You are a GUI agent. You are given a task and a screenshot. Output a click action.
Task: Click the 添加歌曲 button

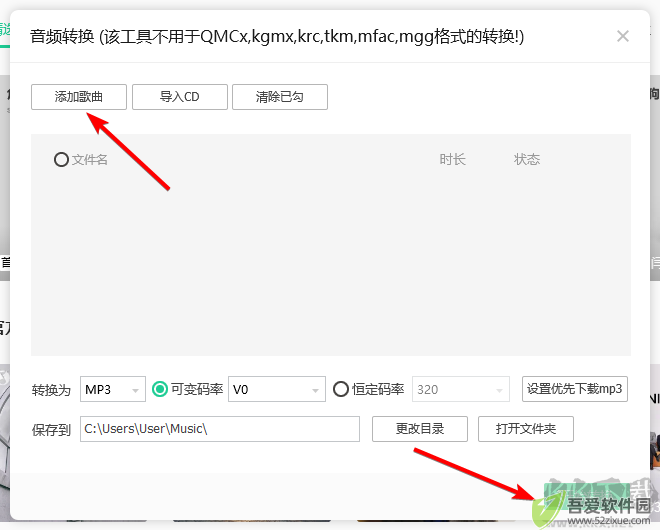click(79, 97)
